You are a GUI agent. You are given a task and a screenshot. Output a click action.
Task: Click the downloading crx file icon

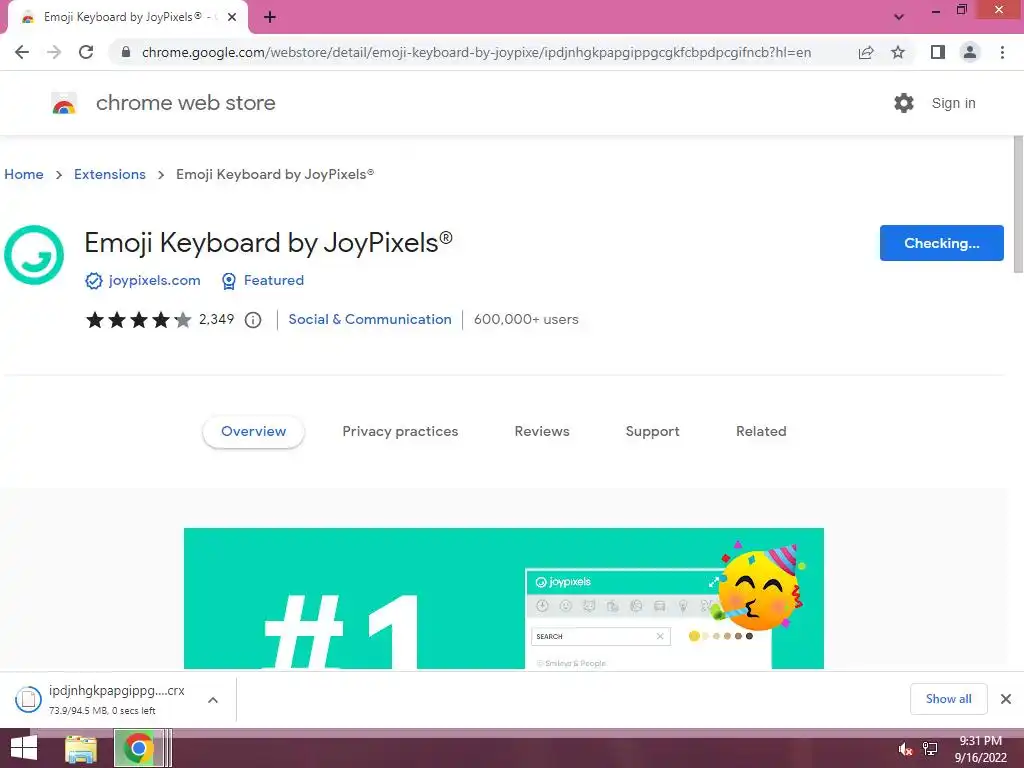[28, 699]
